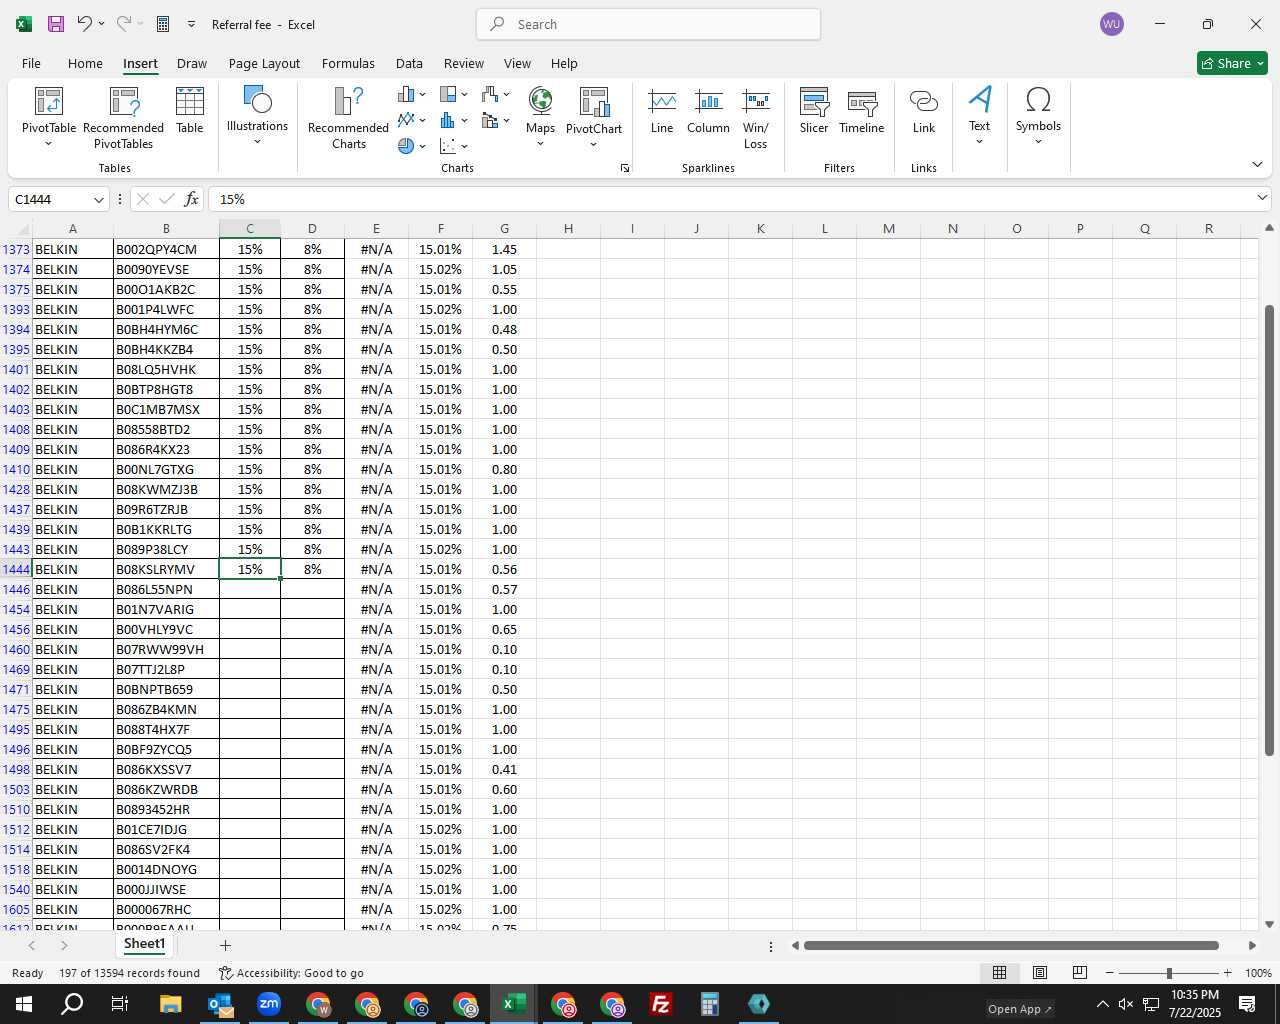Switch to Page Layout view
This screenshot has height=1024, width=1280.
(x=1039, y=973)
